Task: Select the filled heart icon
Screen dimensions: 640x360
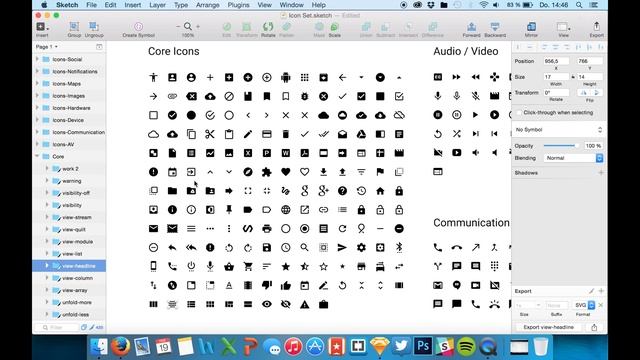Action: click(286, 172)
